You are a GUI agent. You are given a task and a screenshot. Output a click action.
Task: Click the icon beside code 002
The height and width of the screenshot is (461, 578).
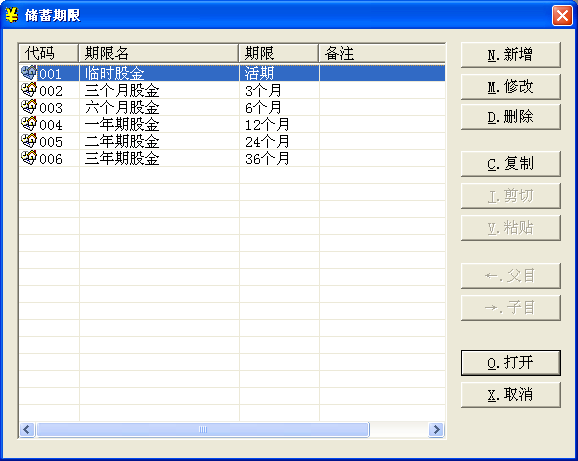pyautogui.click(x=29, y=90)
